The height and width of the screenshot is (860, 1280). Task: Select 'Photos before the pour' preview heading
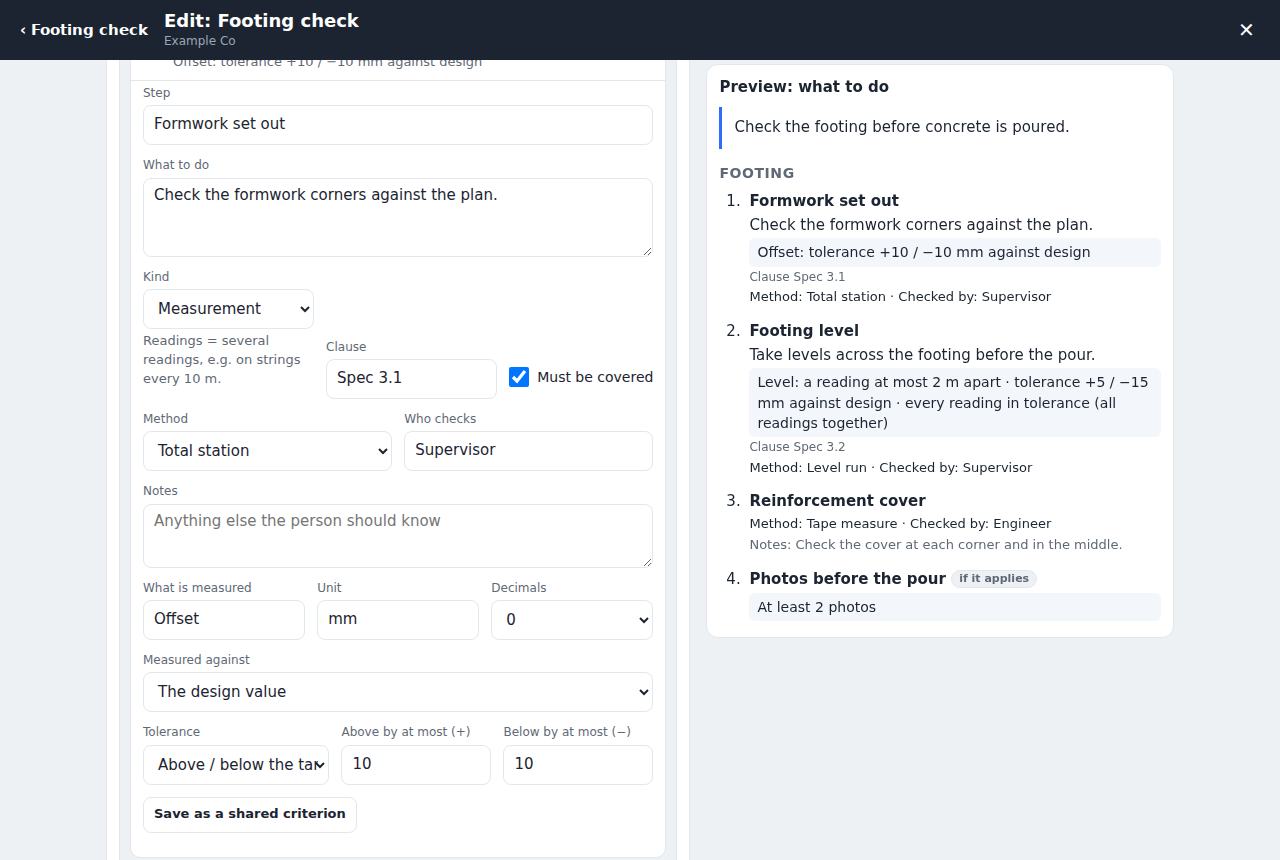pos(847,579)
